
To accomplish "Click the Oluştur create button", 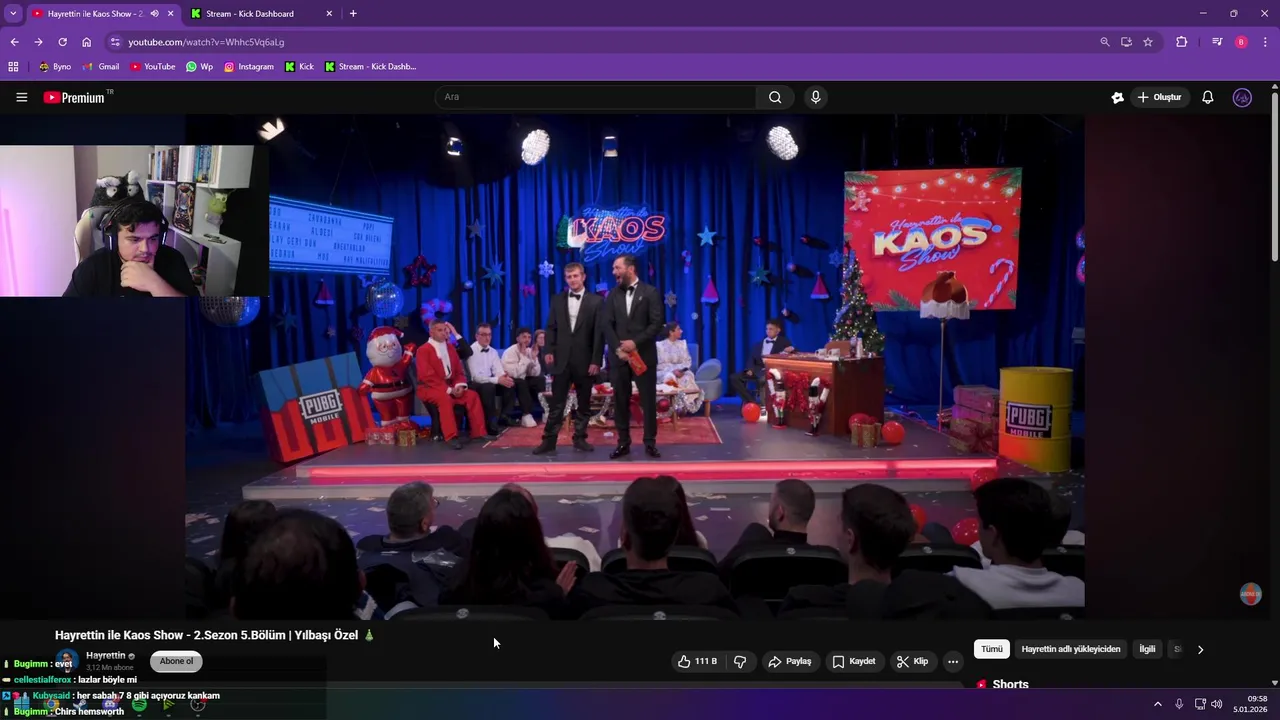I will click(x=1160, y=97).
